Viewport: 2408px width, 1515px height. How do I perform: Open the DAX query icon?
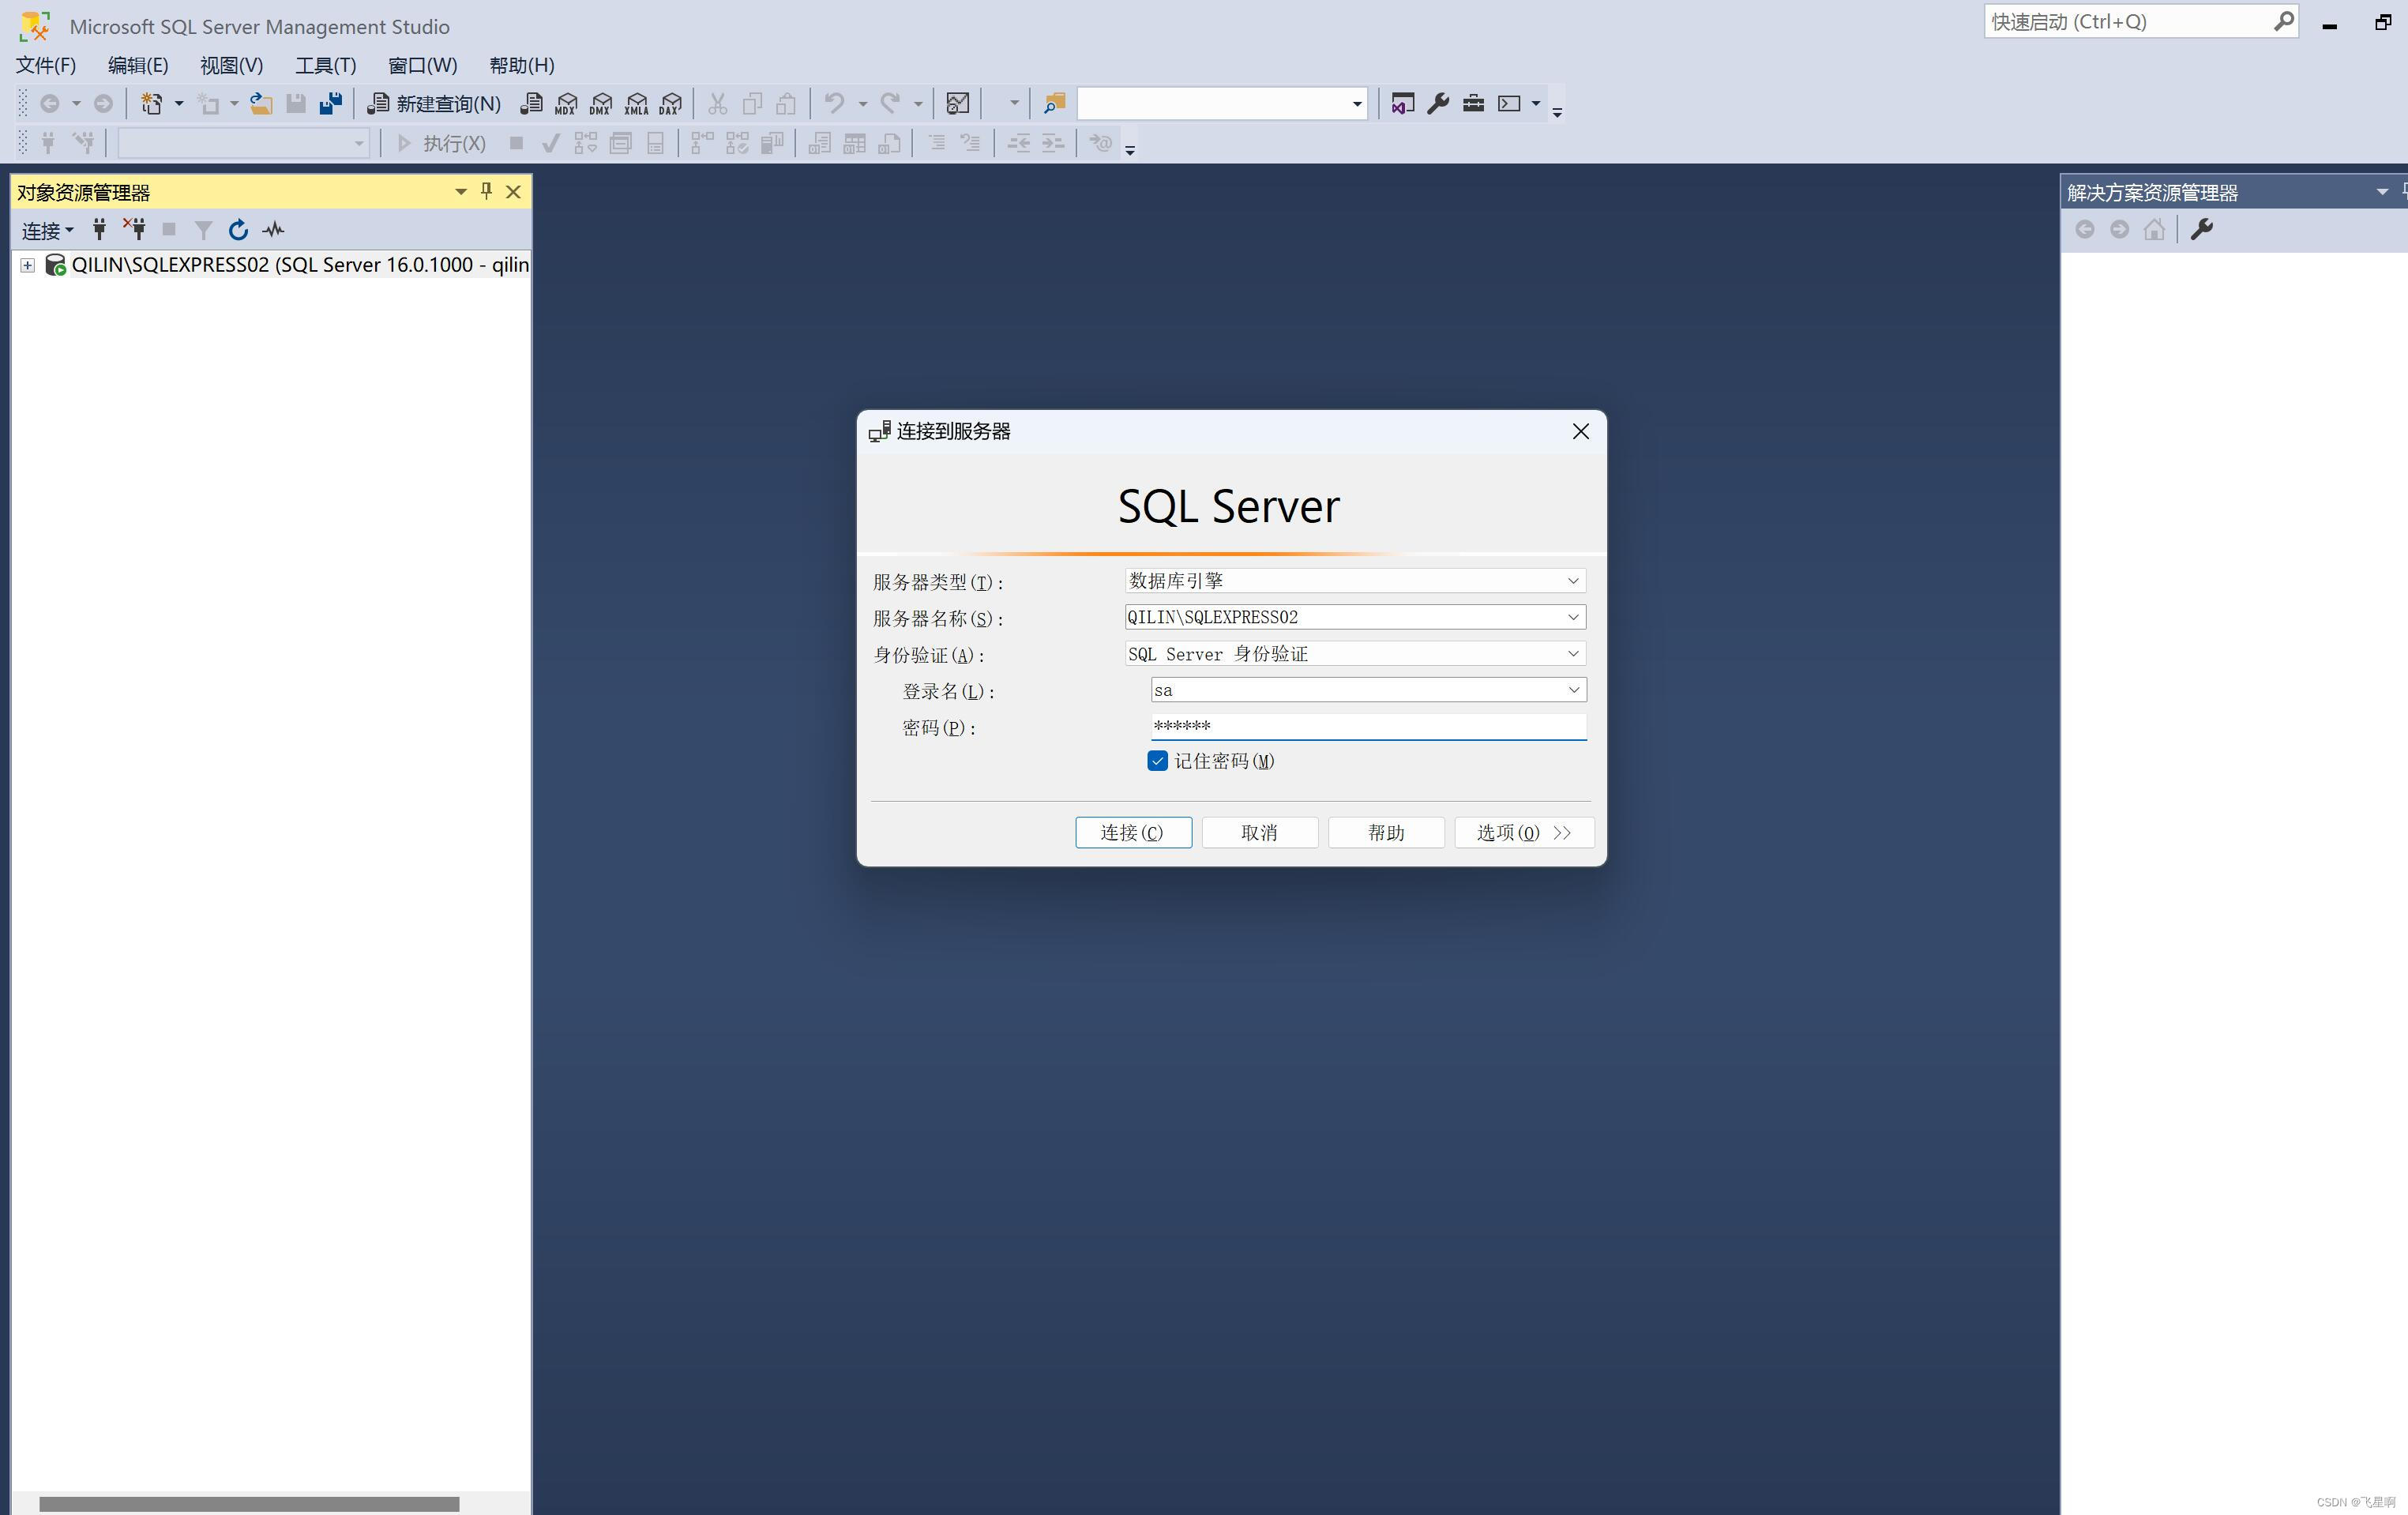671,104
